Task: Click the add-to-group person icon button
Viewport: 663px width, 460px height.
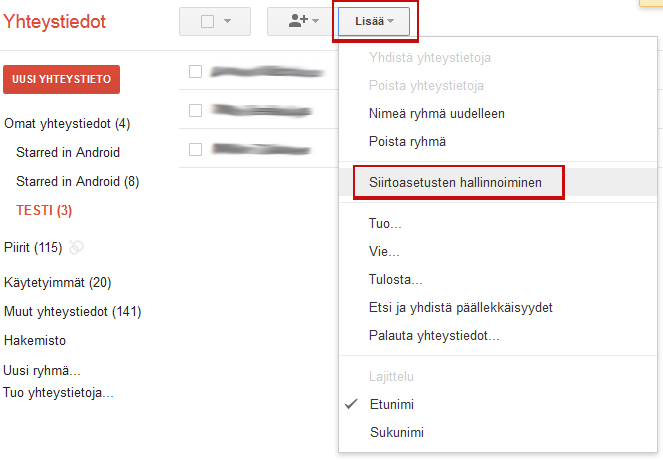Action: pyautogui.click(x=303, y=21)
